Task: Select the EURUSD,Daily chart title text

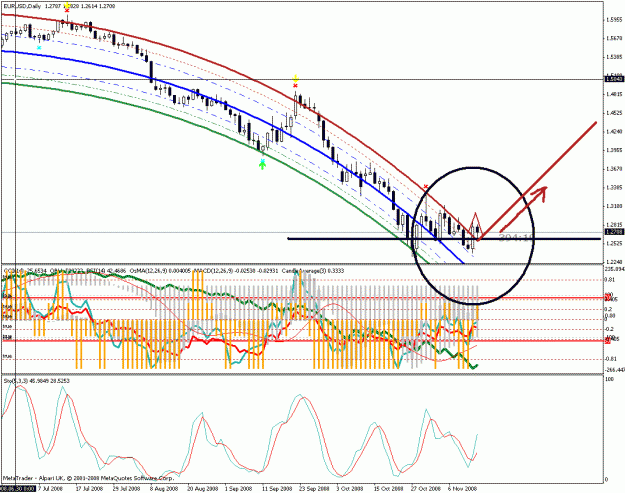Action: [x=22, y=6]
